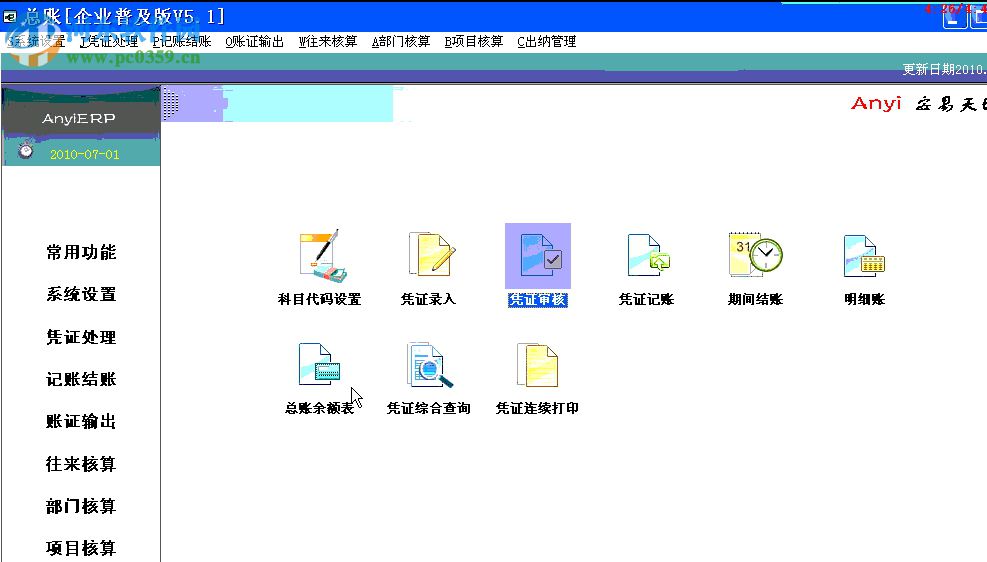The image size is (987, 562).
Task: Open the 期间结账 calendar clock icon
Action: [x=755, y=254]
